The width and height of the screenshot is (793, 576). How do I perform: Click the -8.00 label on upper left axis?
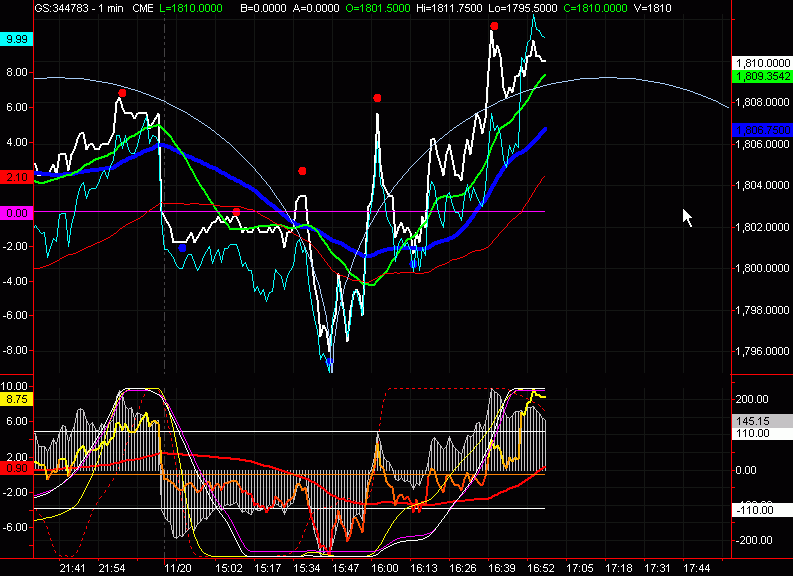pyautogui.click(x=15, y=350)
